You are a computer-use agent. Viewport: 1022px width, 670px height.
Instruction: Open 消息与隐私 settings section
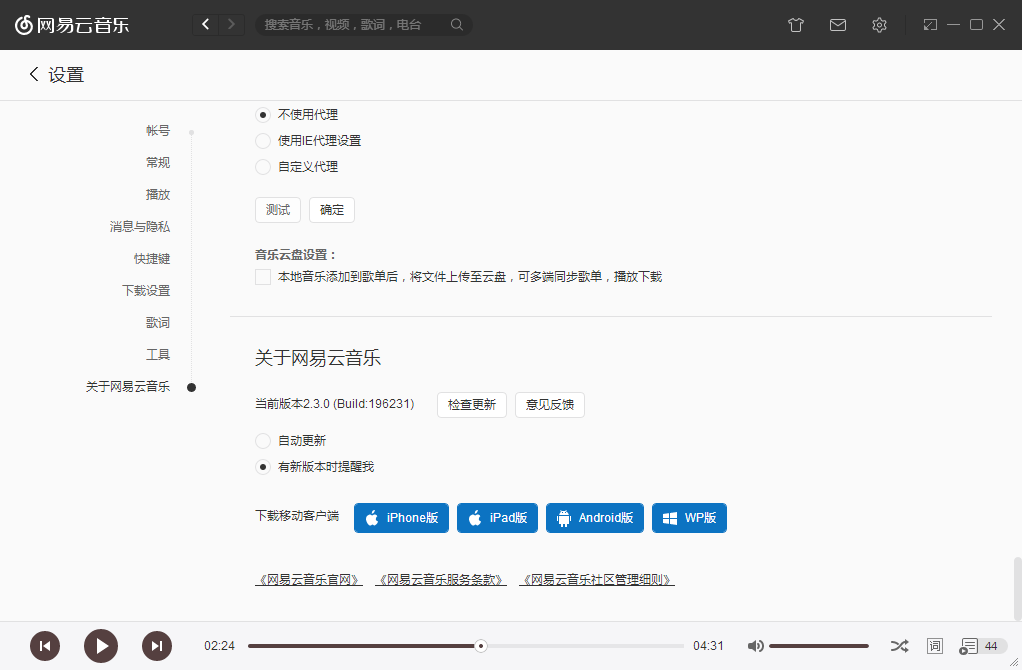139,226
